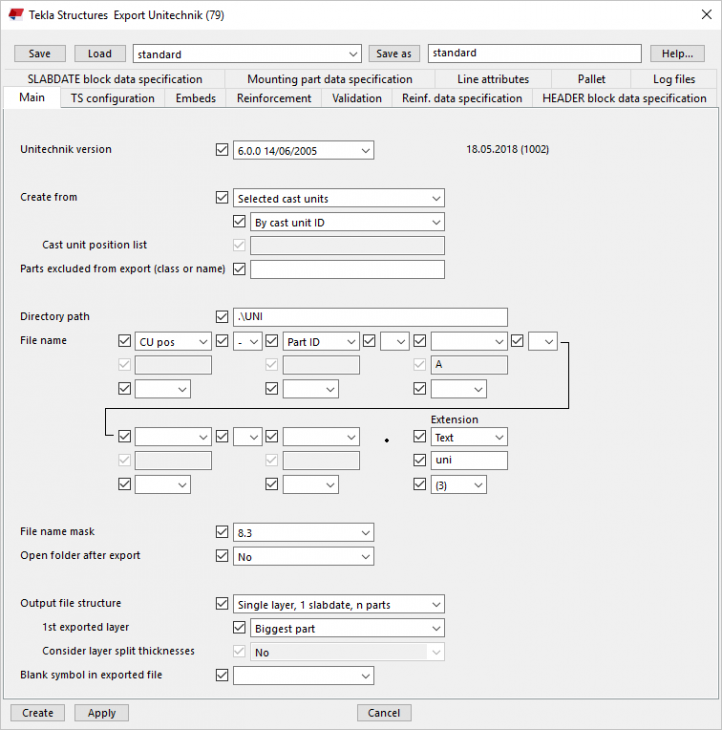The height and width of the screenshot is (730, 722).
Task: Click the Save as name field
Action: pyautogui.click(x=534, y=53)
